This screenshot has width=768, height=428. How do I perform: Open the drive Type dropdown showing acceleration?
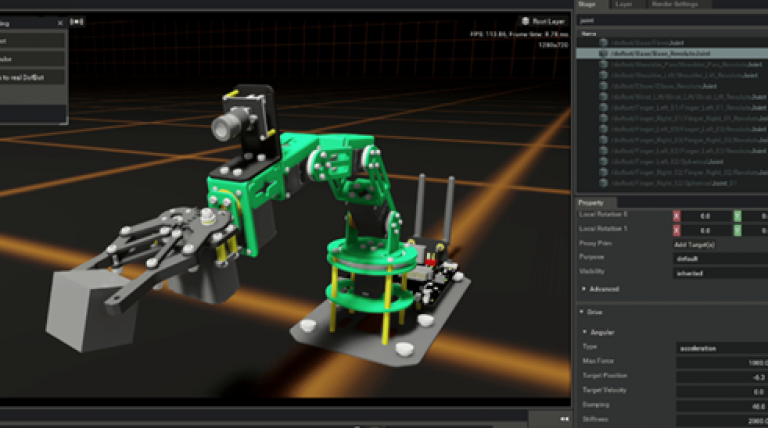[722, 348]
